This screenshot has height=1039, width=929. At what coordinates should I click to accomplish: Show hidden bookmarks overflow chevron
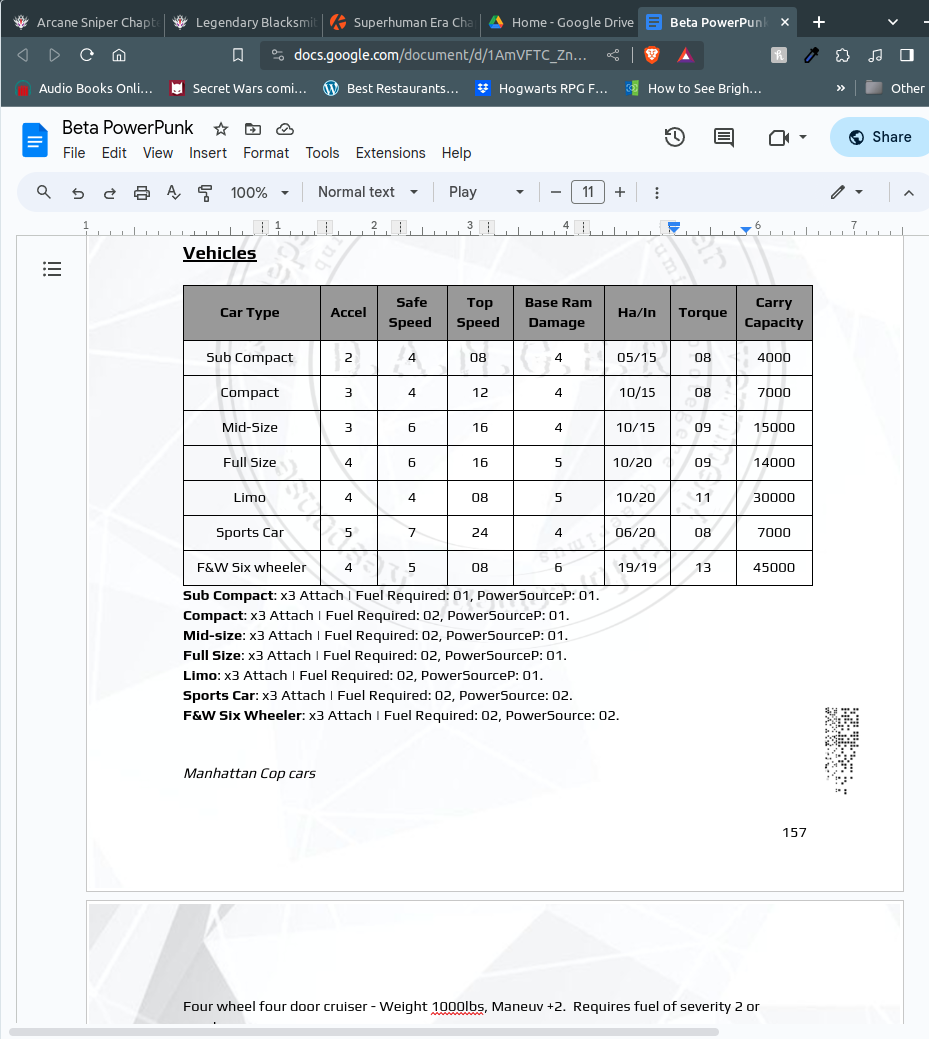coord(841,88)
